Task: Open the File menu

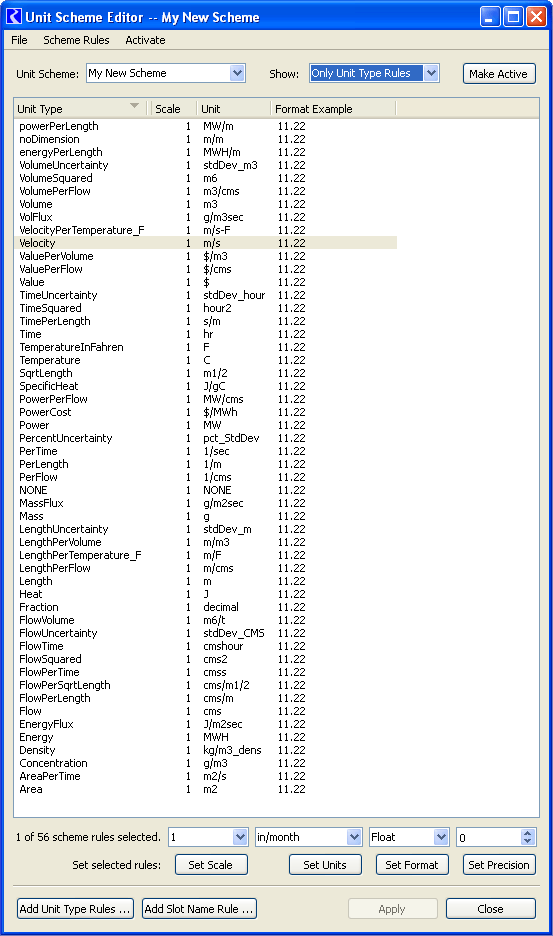Action: [x=19, y=40]
